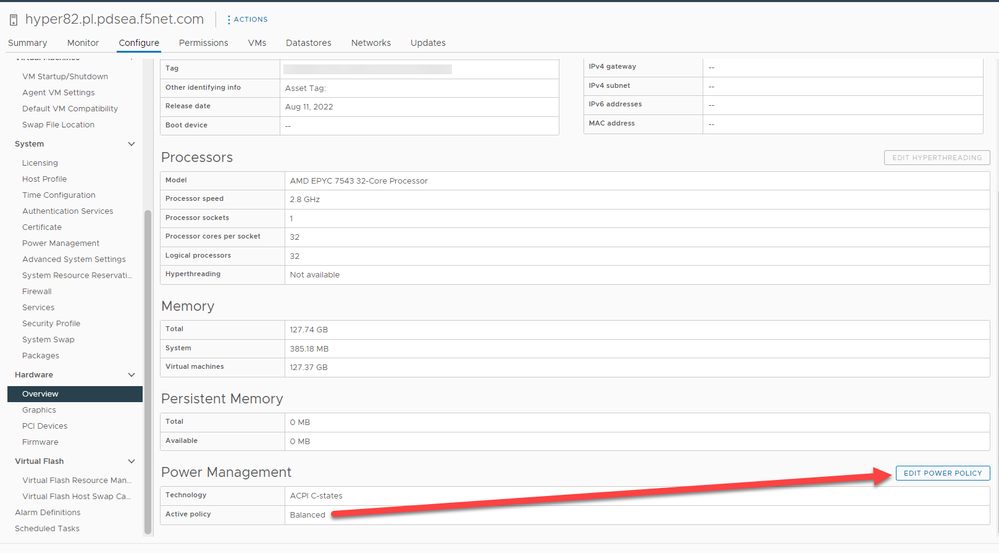Screen dimensions: 999x553
Task: Click the host icon beside hyper82.pl.pdsea.f5net.com
Action: [x=14, y=19]
